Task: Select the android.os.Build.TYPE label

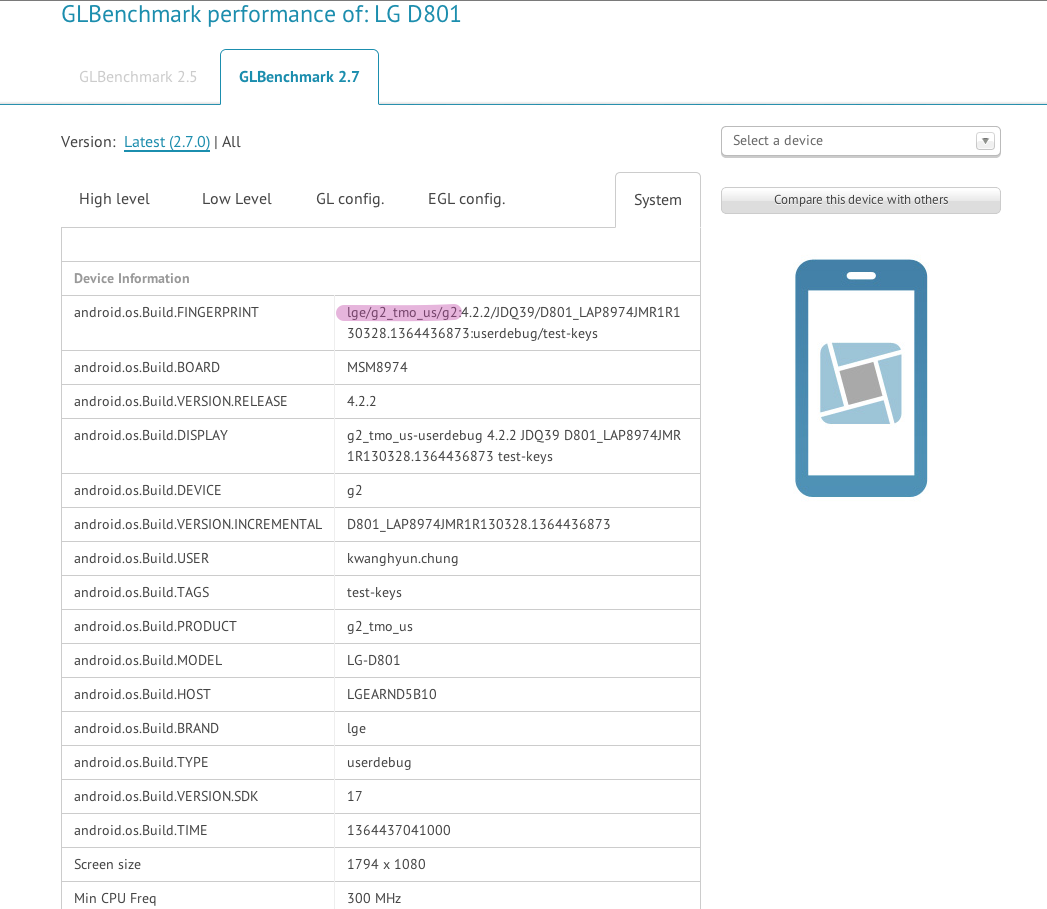Action: [141, 763]
